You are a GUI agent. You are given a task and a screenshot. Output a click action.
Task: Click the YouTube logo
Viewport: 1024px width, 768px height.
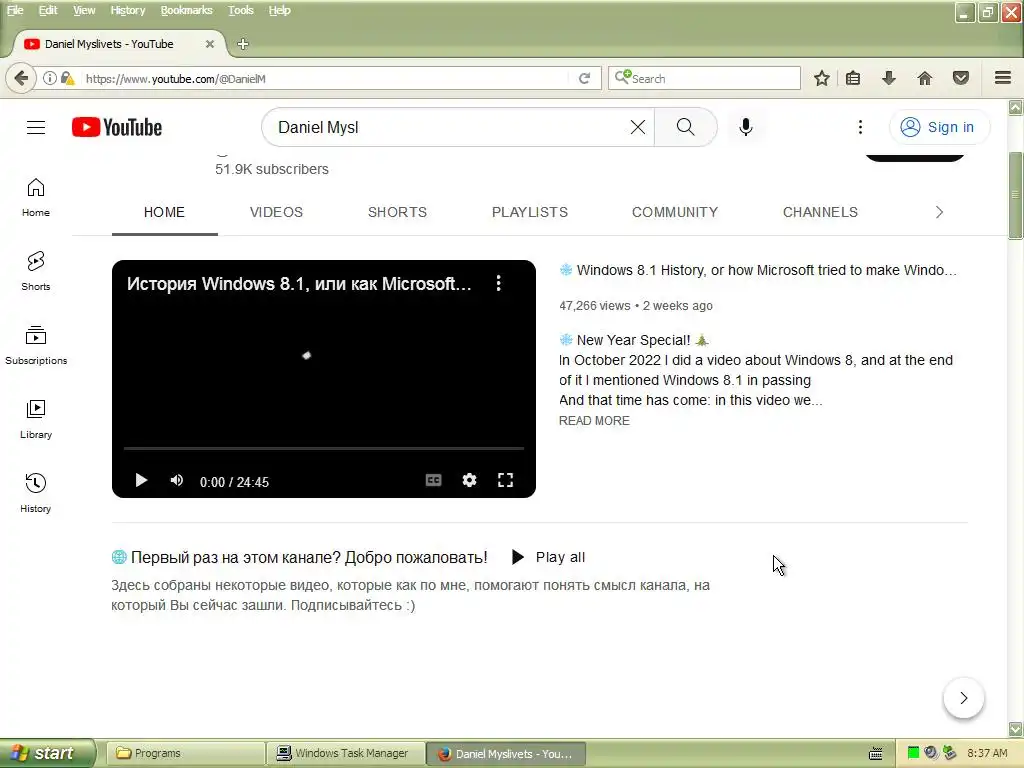point(117,127)
